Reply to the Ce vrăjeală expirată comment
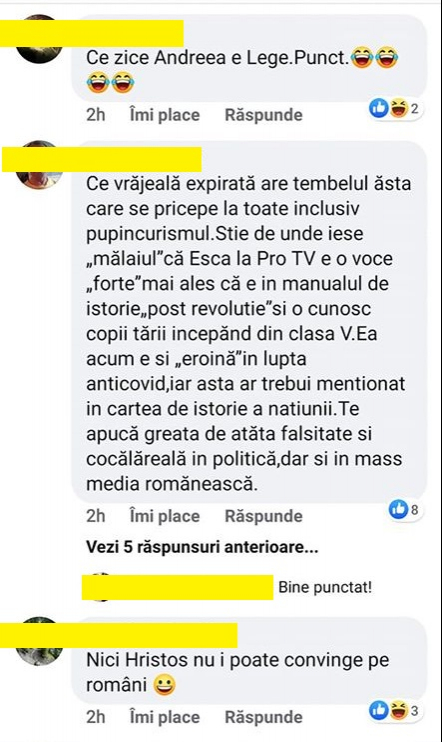The image size is (442, 742). coord(264,516)
